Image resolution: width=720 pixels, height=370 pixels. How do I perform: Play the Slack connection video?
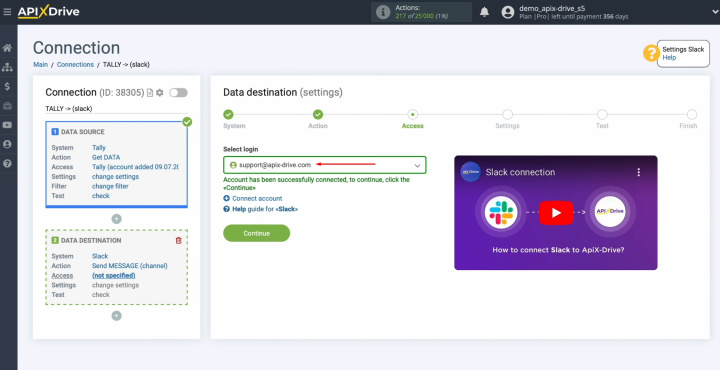click(556, 213)
